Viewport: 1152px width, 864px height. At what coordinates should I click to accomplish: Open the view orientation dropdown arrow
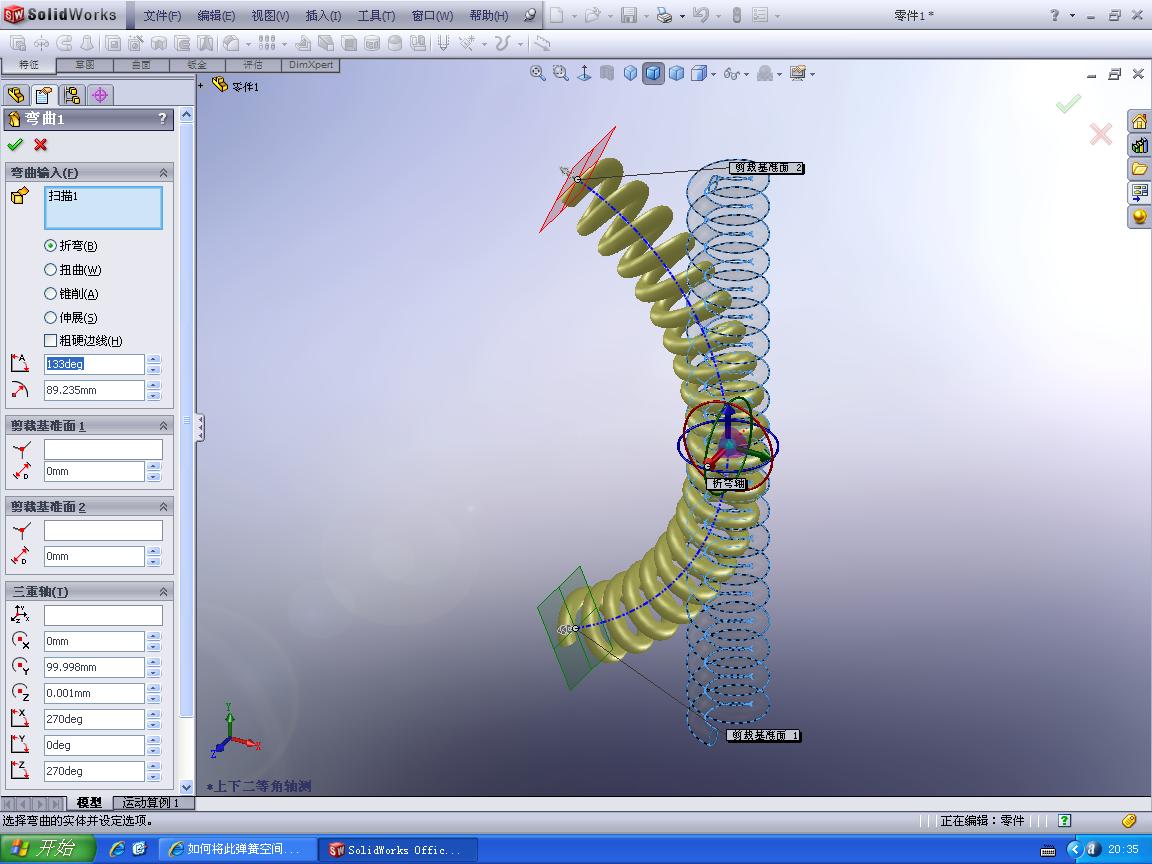coord(713,74)
